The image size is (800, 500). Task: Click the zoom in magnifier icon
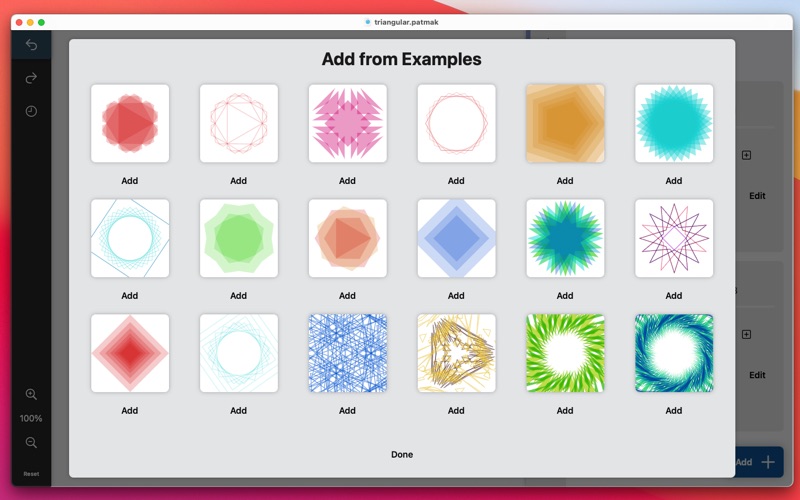click(31, 394)
